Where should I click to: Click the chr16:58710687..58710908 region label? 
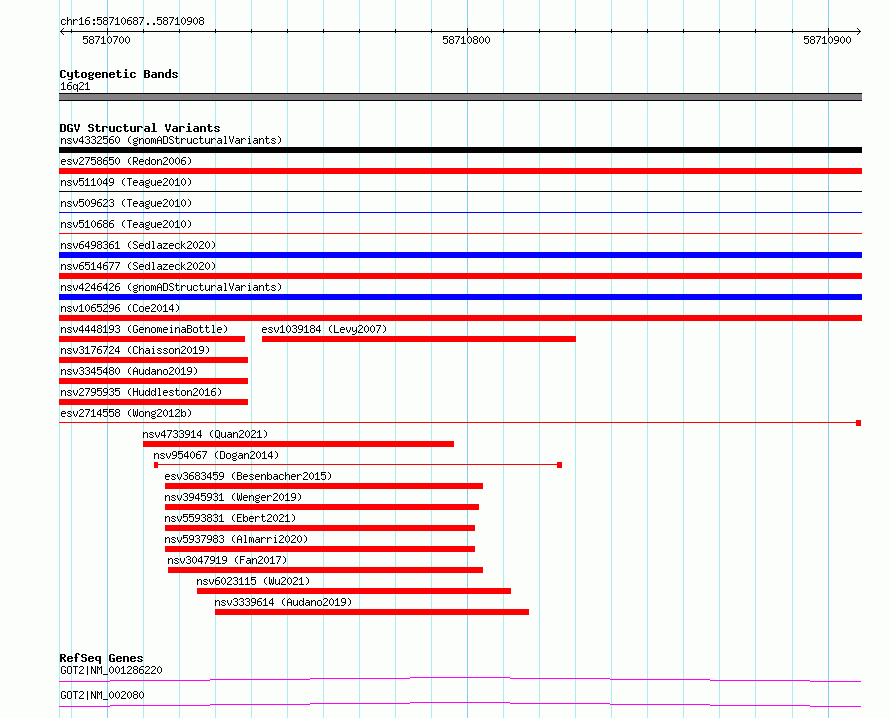click(x=132, y=21)
